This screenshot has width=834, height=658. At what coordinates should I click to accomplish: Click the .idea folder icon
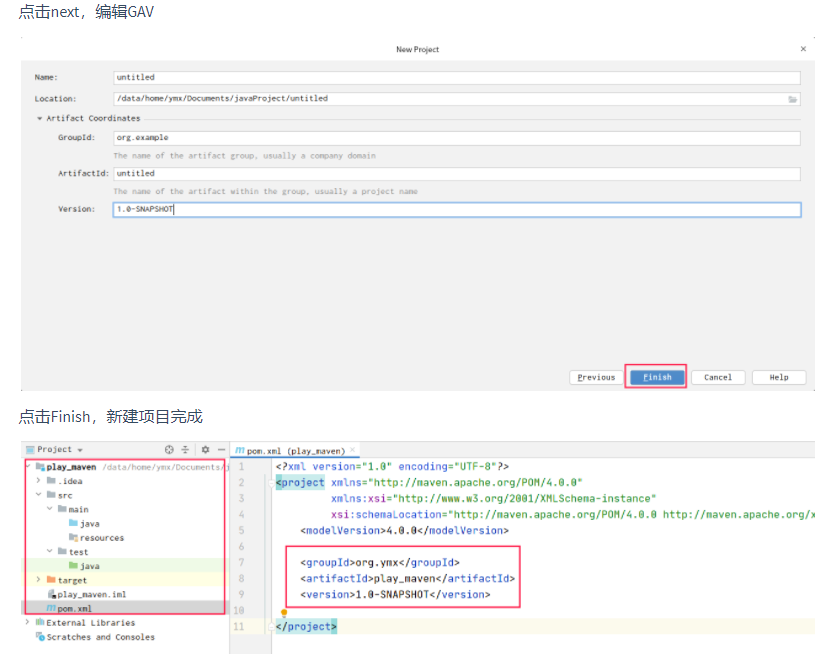pyautogui.click(x=51, y=480)
